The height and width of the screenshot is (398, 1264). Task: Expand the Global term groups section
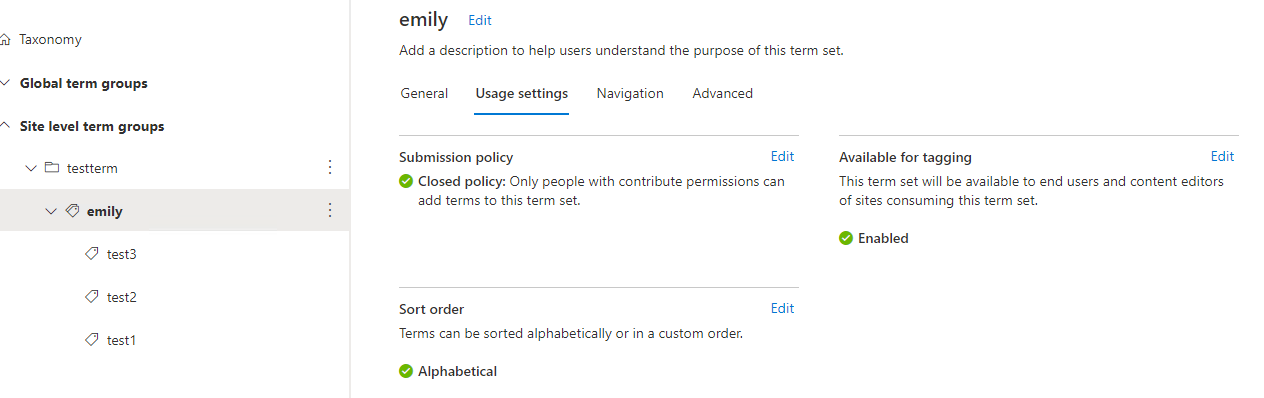5,83
